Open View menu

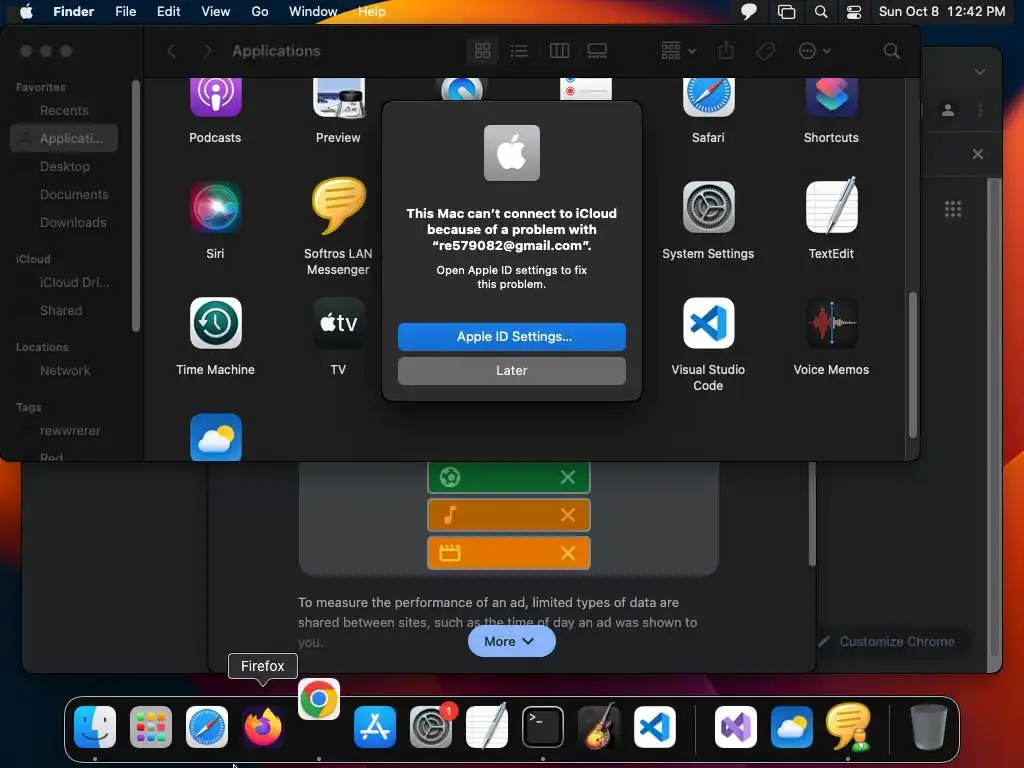(216, 12)
